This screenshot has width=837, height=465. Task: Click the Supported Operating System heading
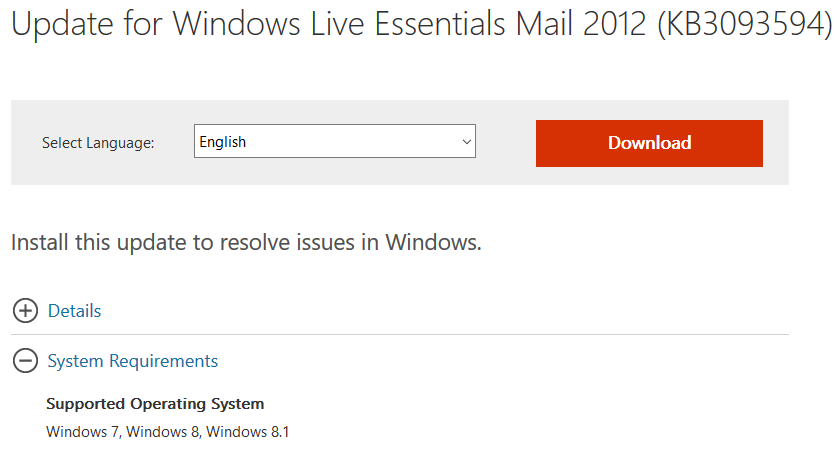point(155,404)
